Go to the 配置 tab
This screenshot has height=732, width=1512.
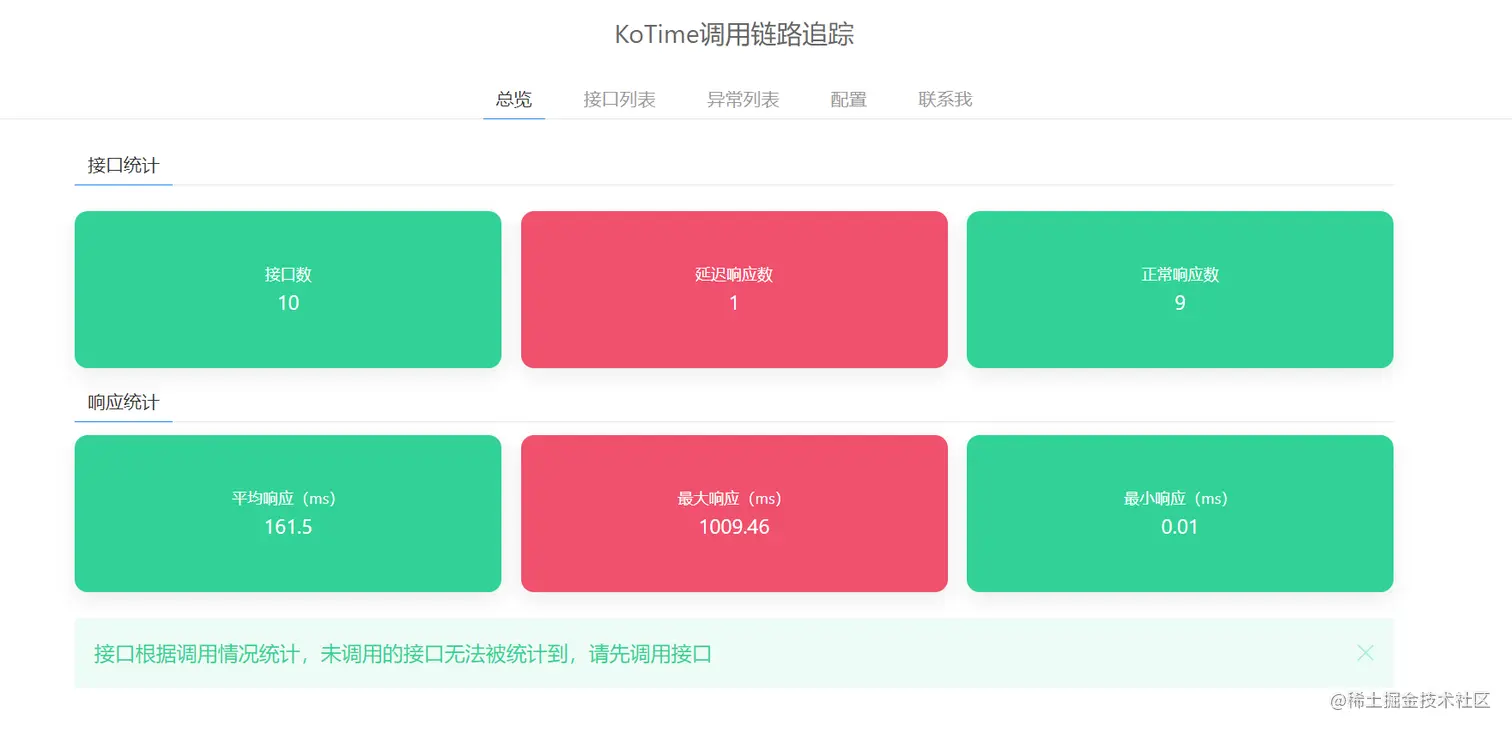click(x=849, y=99)
